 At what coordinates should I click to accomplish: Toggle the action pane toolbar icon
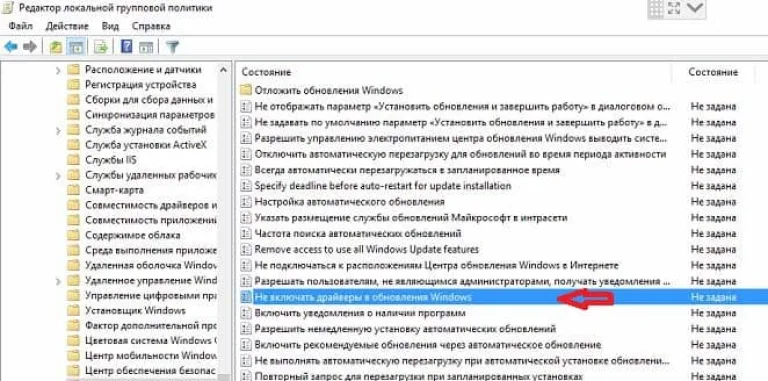point(146,47)
